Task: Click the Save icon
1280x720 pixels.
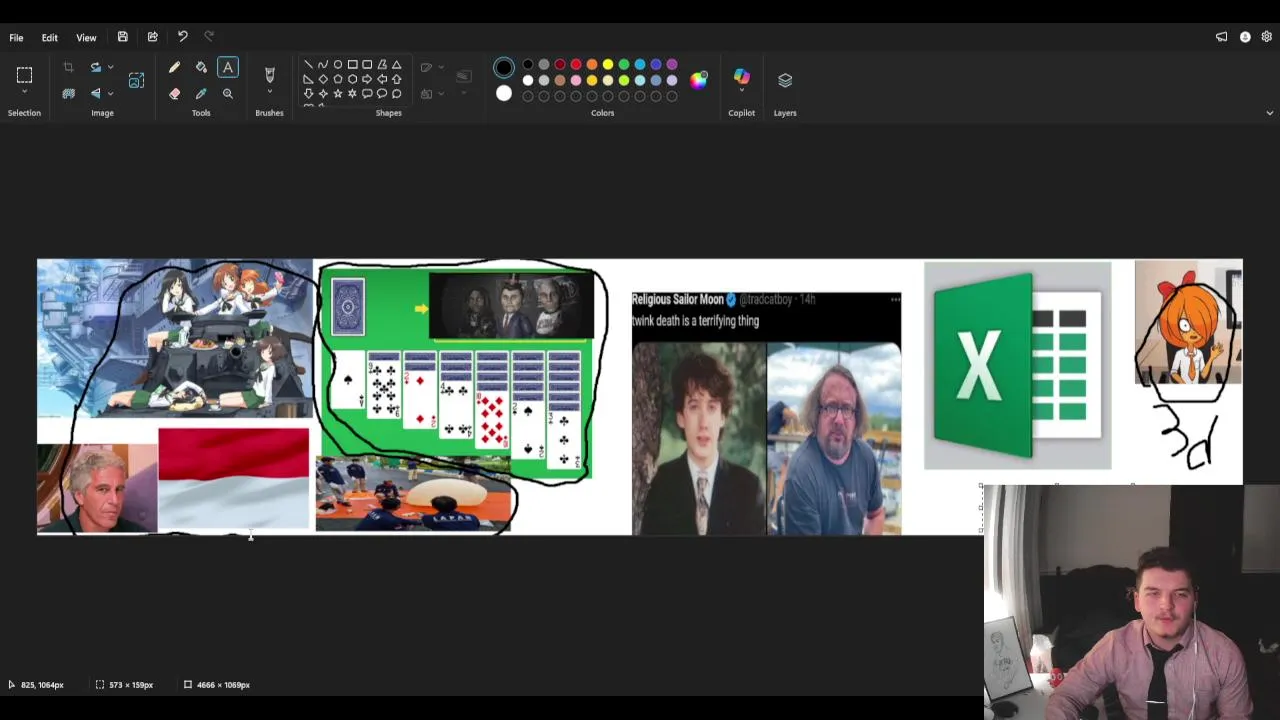Action: coord(122,37)
